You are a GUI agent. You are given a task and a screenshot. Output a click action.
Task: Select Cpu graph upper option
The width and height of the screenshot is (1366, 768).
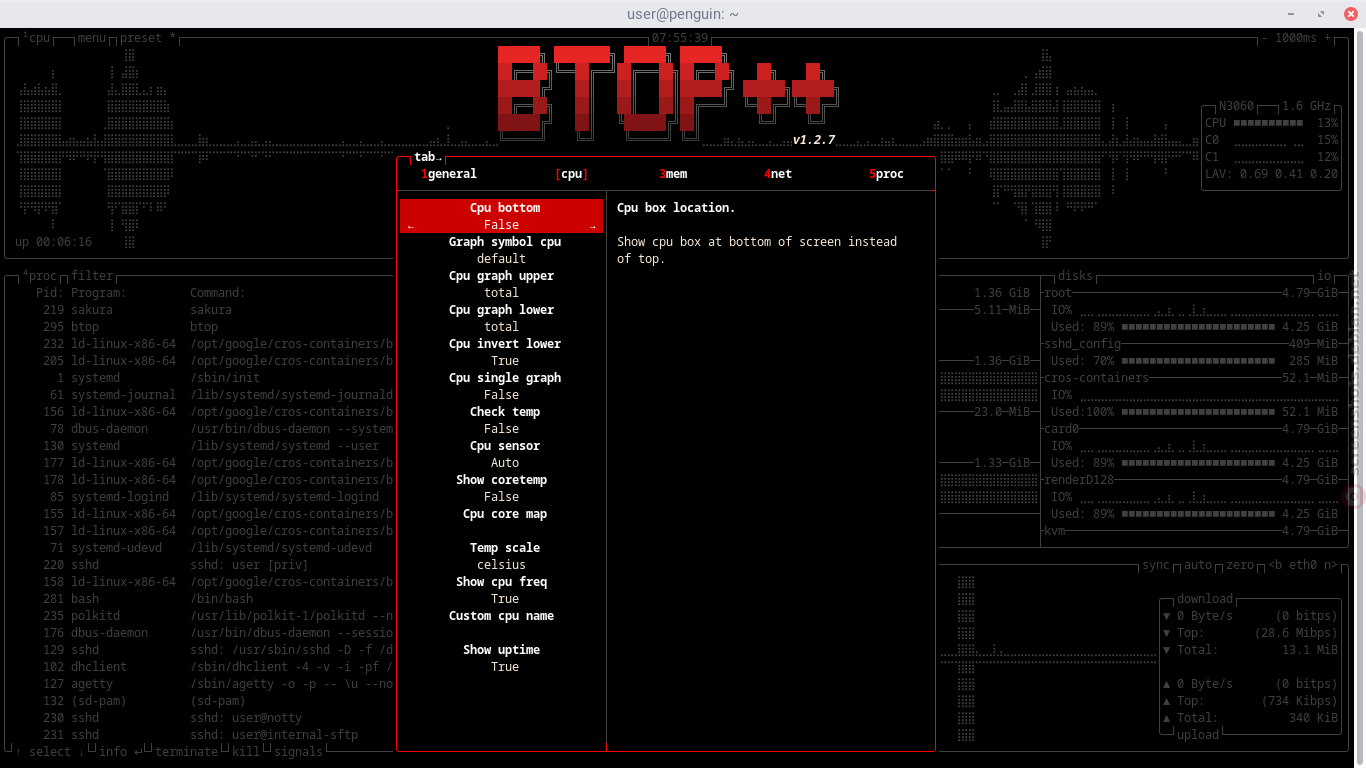[x=501, y=284]
